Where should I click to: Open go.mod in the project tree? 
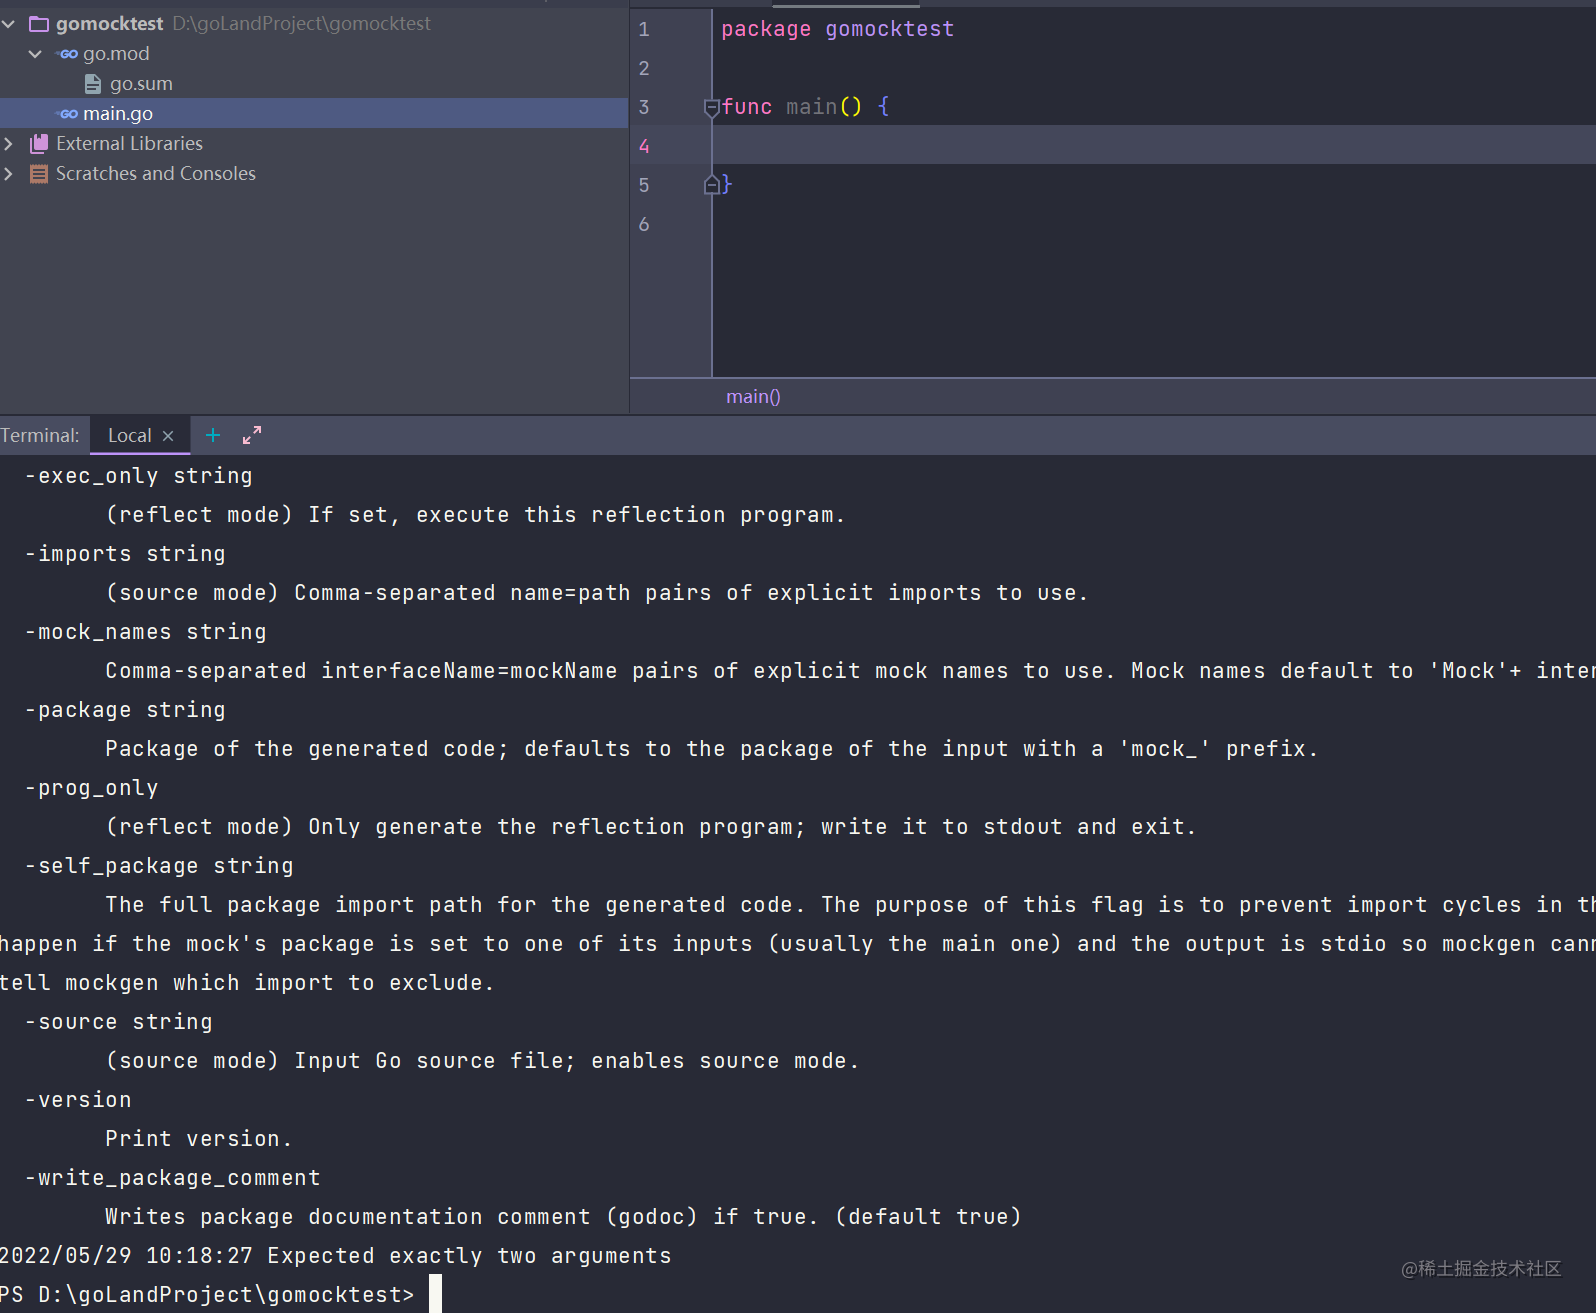click(116, 54)
